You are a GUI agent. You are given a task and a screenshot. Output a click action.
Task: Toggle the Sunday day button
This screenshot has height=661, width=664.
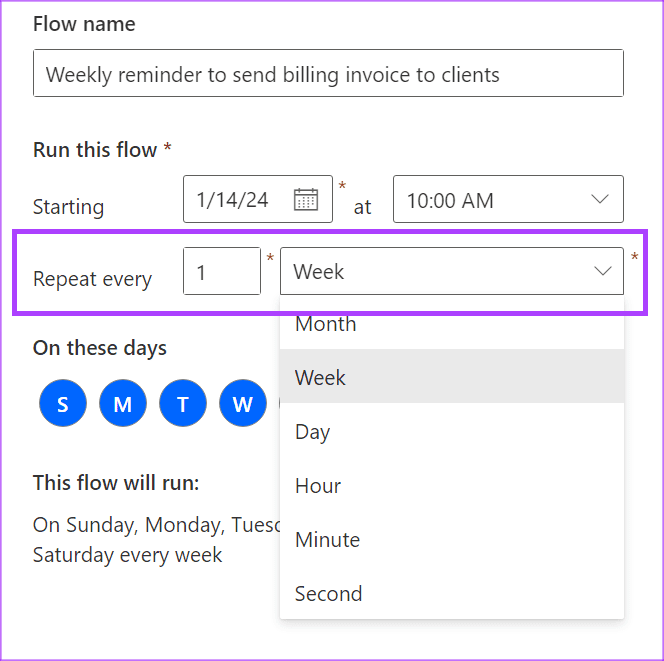pyautogui.click(x=63, y=404)
